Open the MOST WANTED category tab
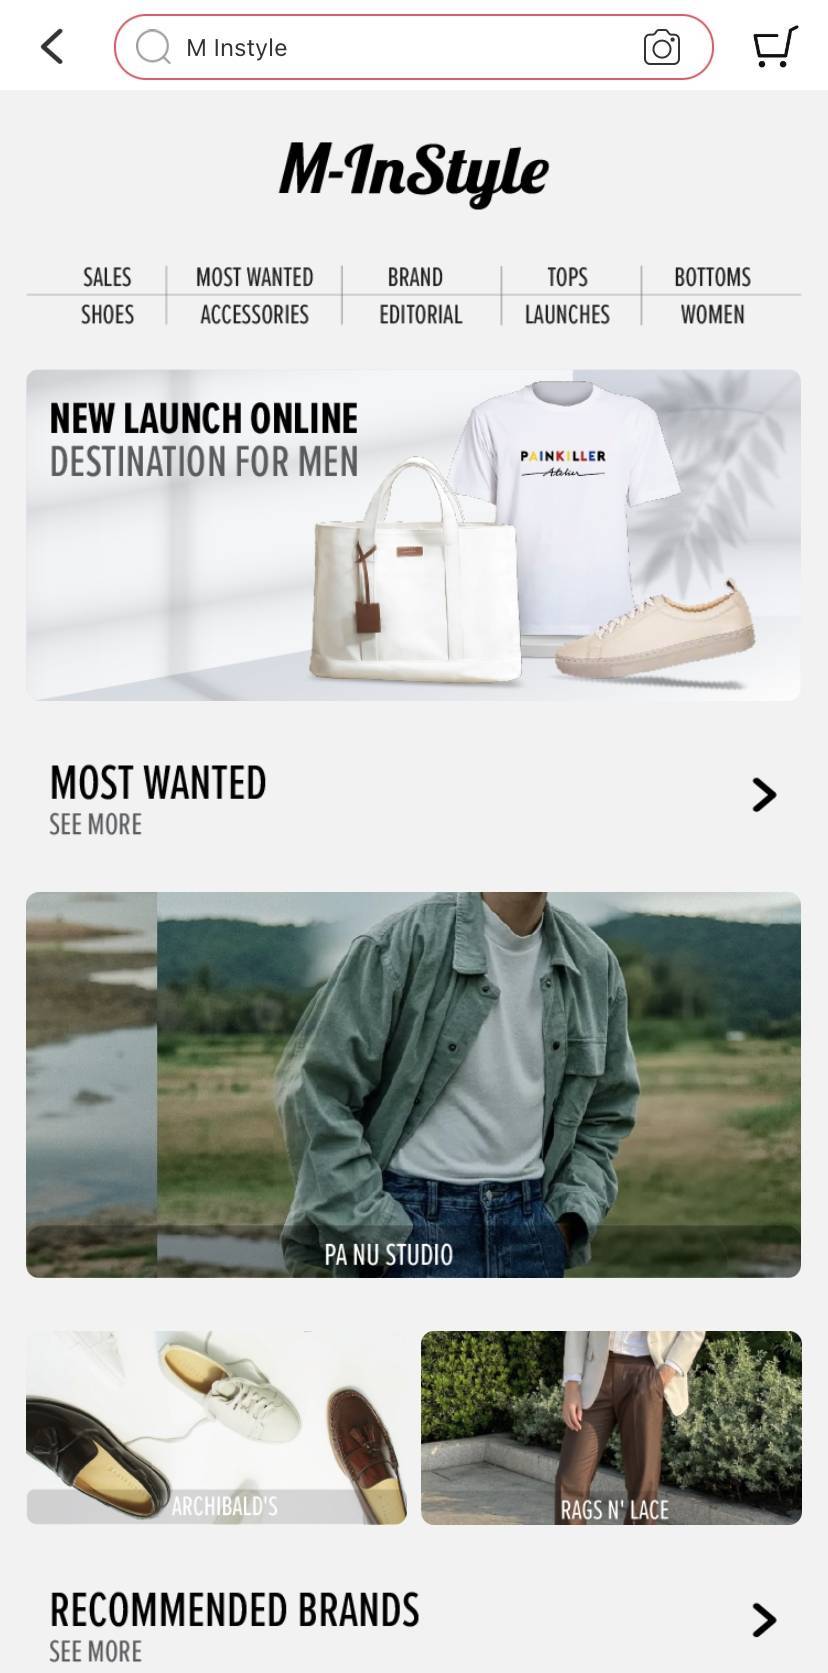Viewport: 828px width, 1673px height. [254, 277]
